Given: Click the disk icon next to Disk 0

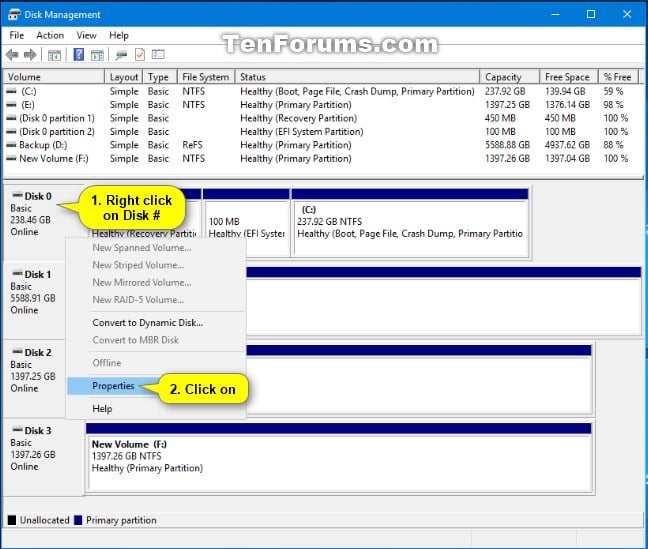Looking at the screenshot, I should coord(17,195).
